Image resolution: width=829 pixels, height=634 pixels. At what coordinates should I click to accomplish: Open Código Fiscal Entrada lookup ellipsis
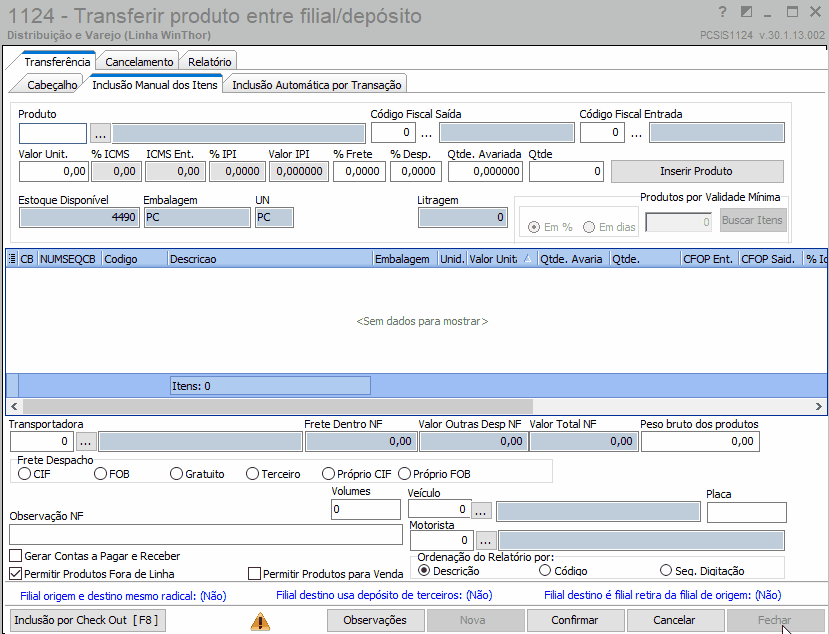point(637,133)
